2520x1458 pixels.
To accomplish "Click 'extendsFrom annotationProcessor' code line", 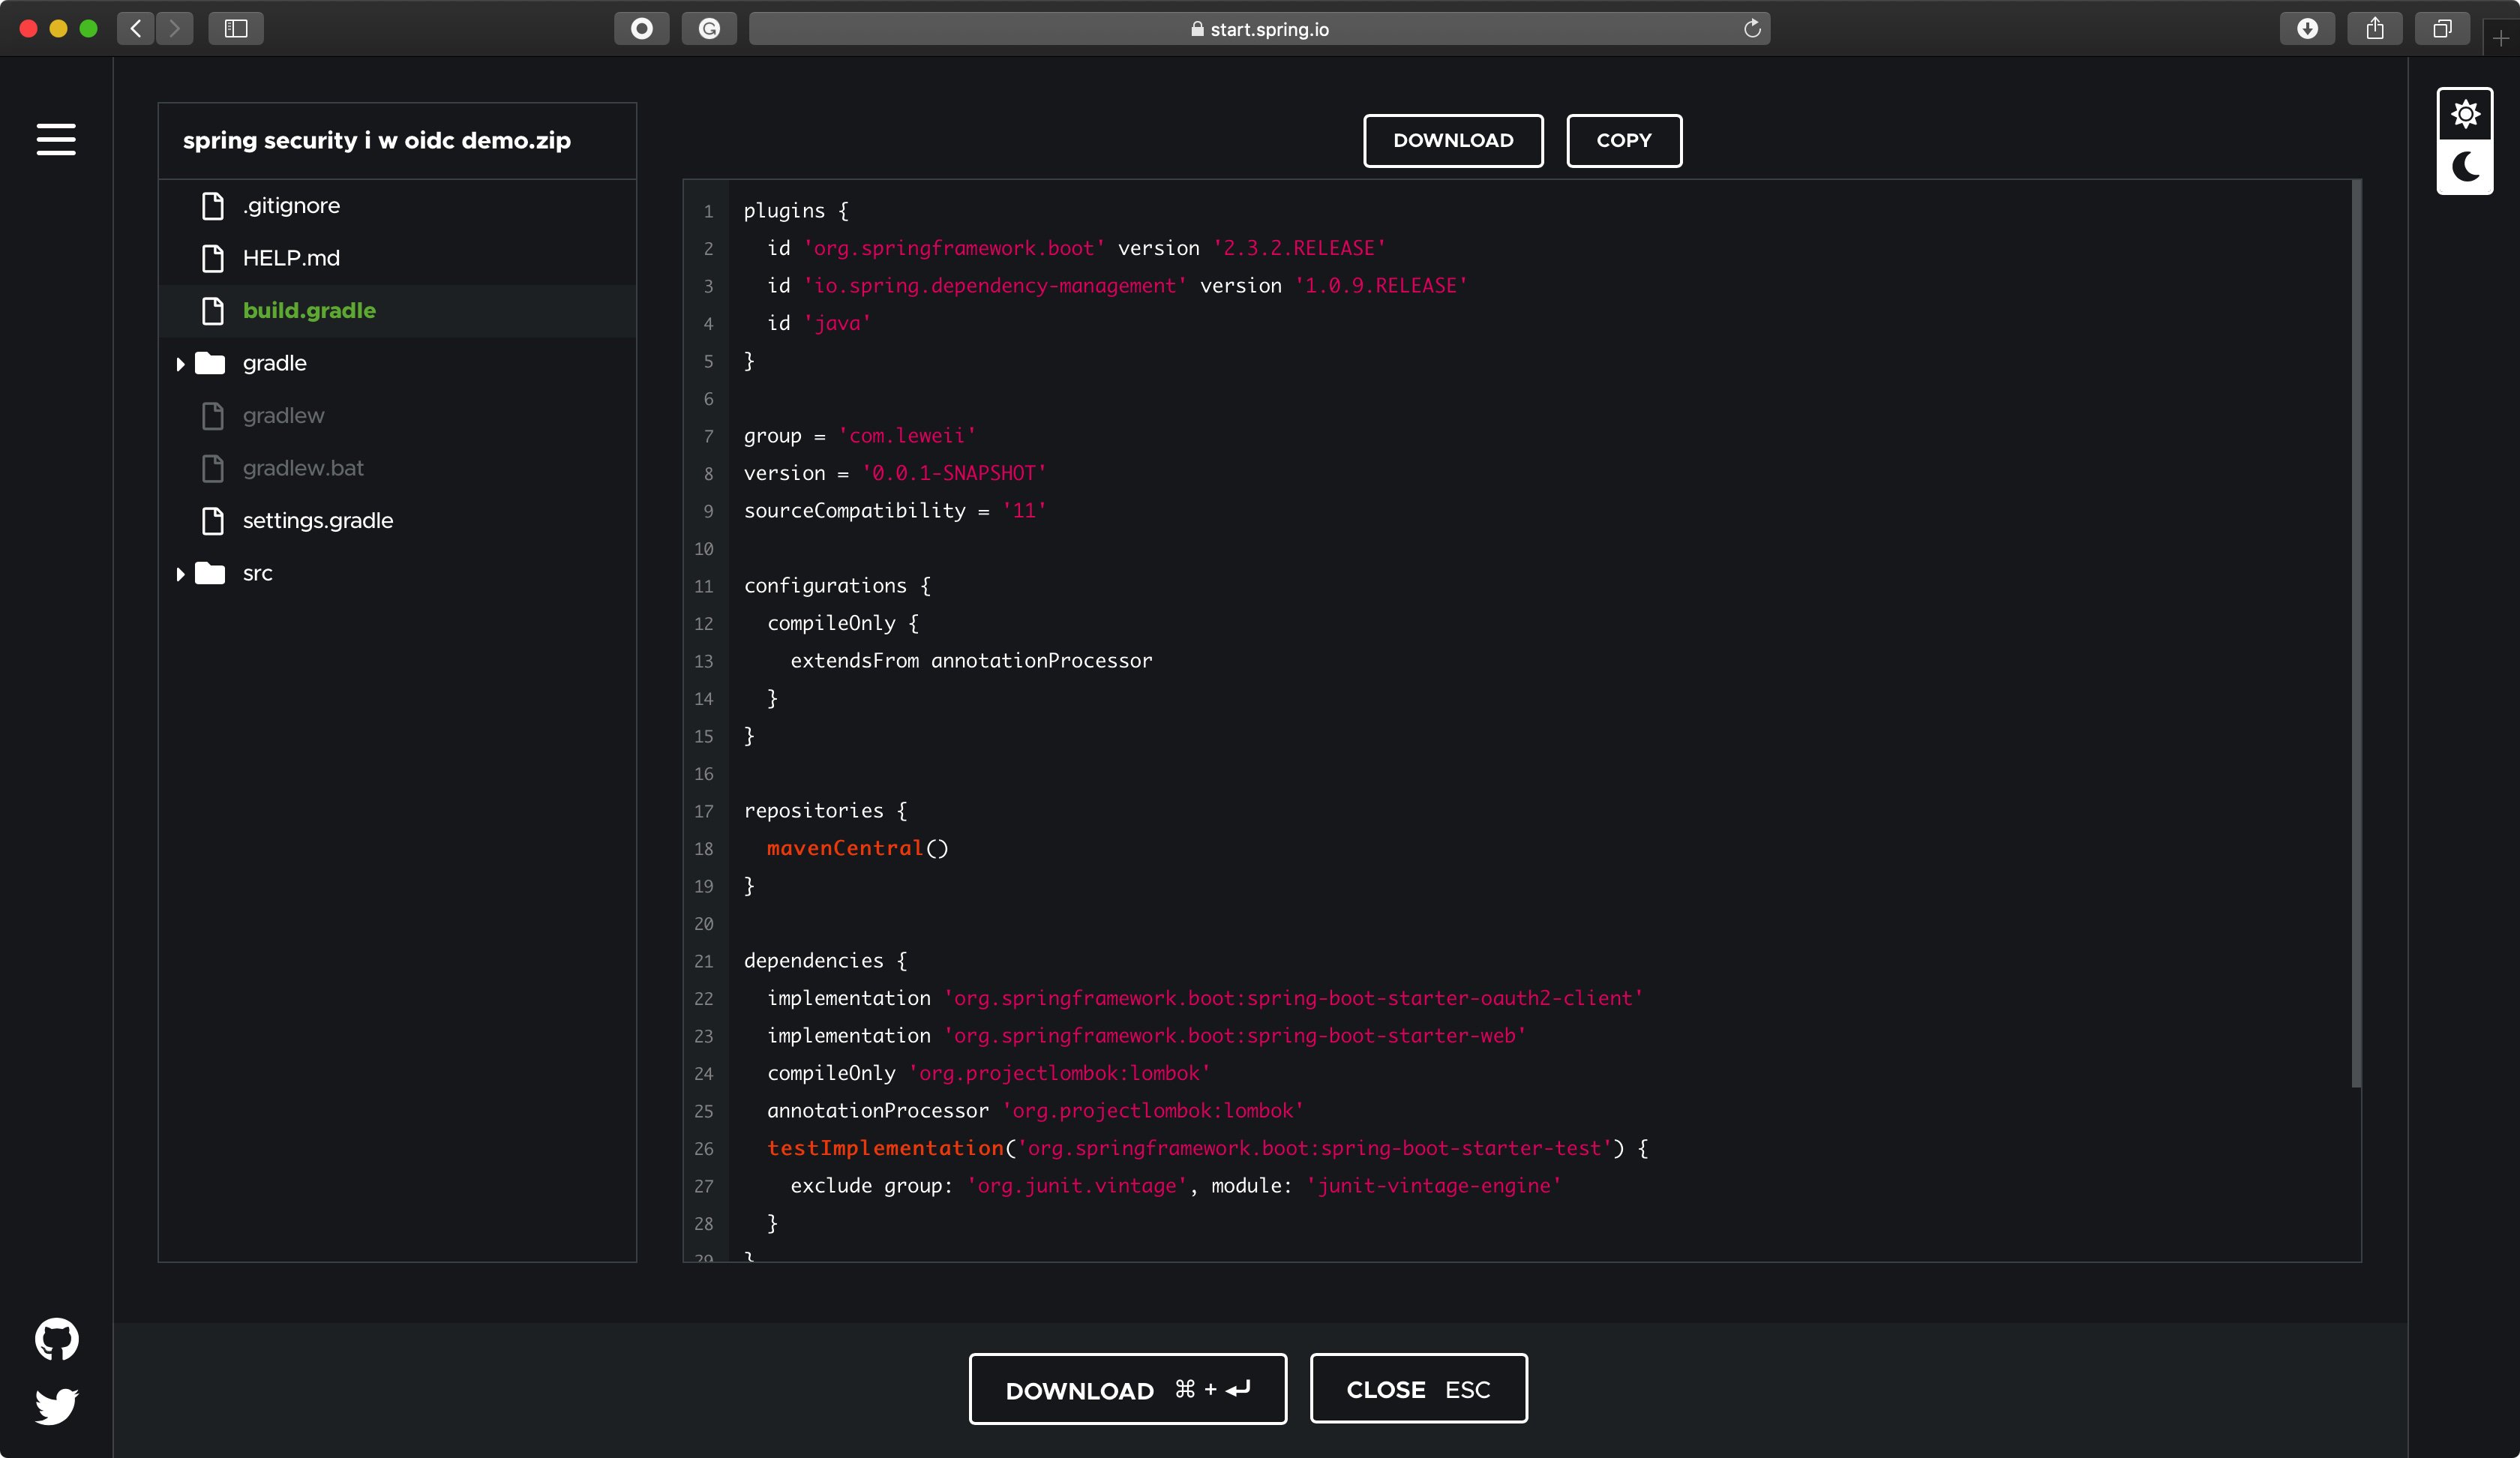I will tap(971, 661).
